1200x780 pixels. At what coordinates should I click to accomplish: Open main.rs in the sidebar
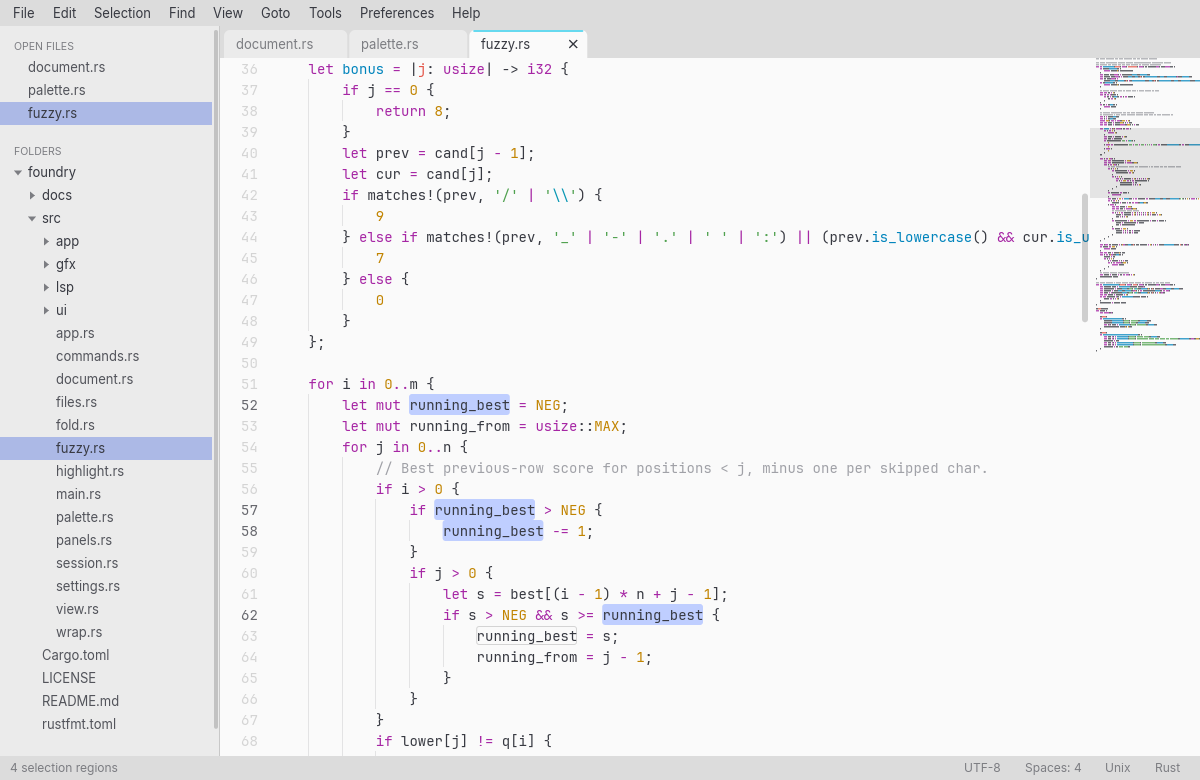[106, 494]
